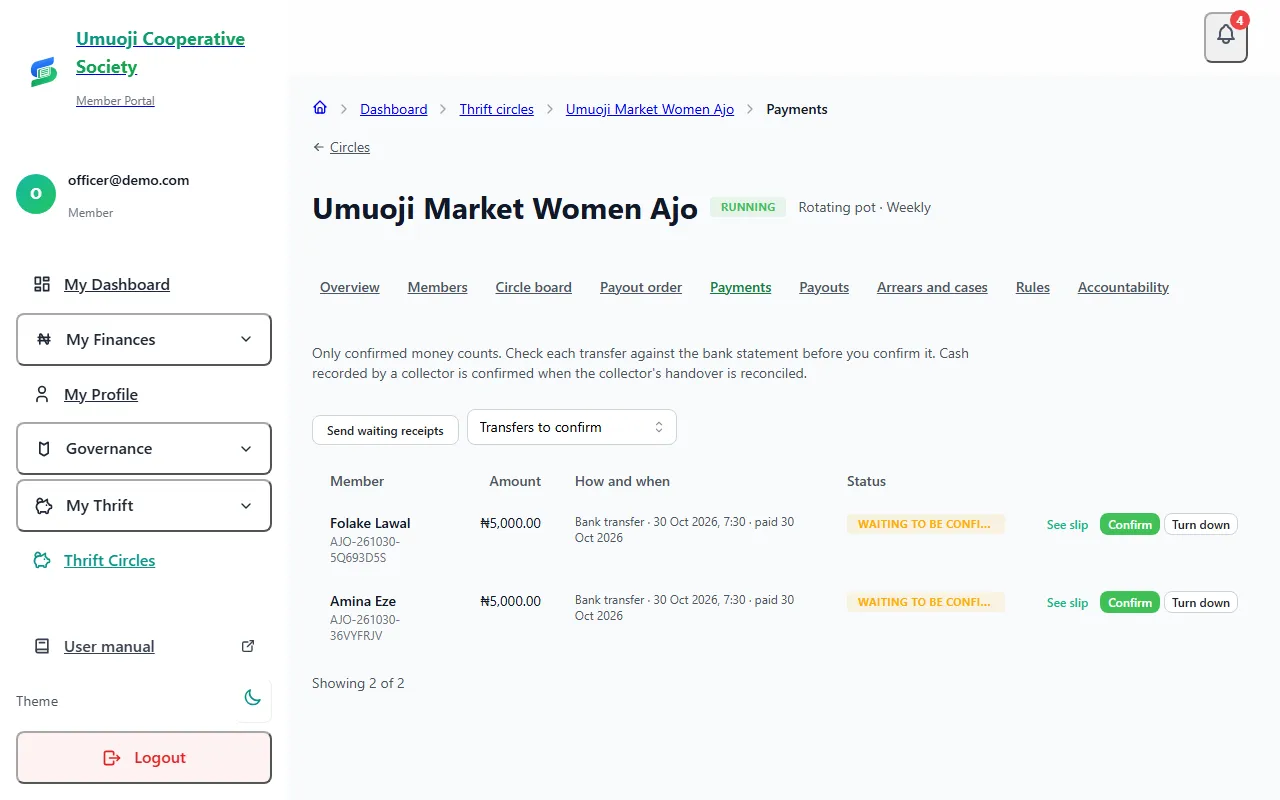The image size is (1280, 800).
Task: Click Thrift circles breadcrumb link
Action: pyautogui.click(x=497, y=109)
